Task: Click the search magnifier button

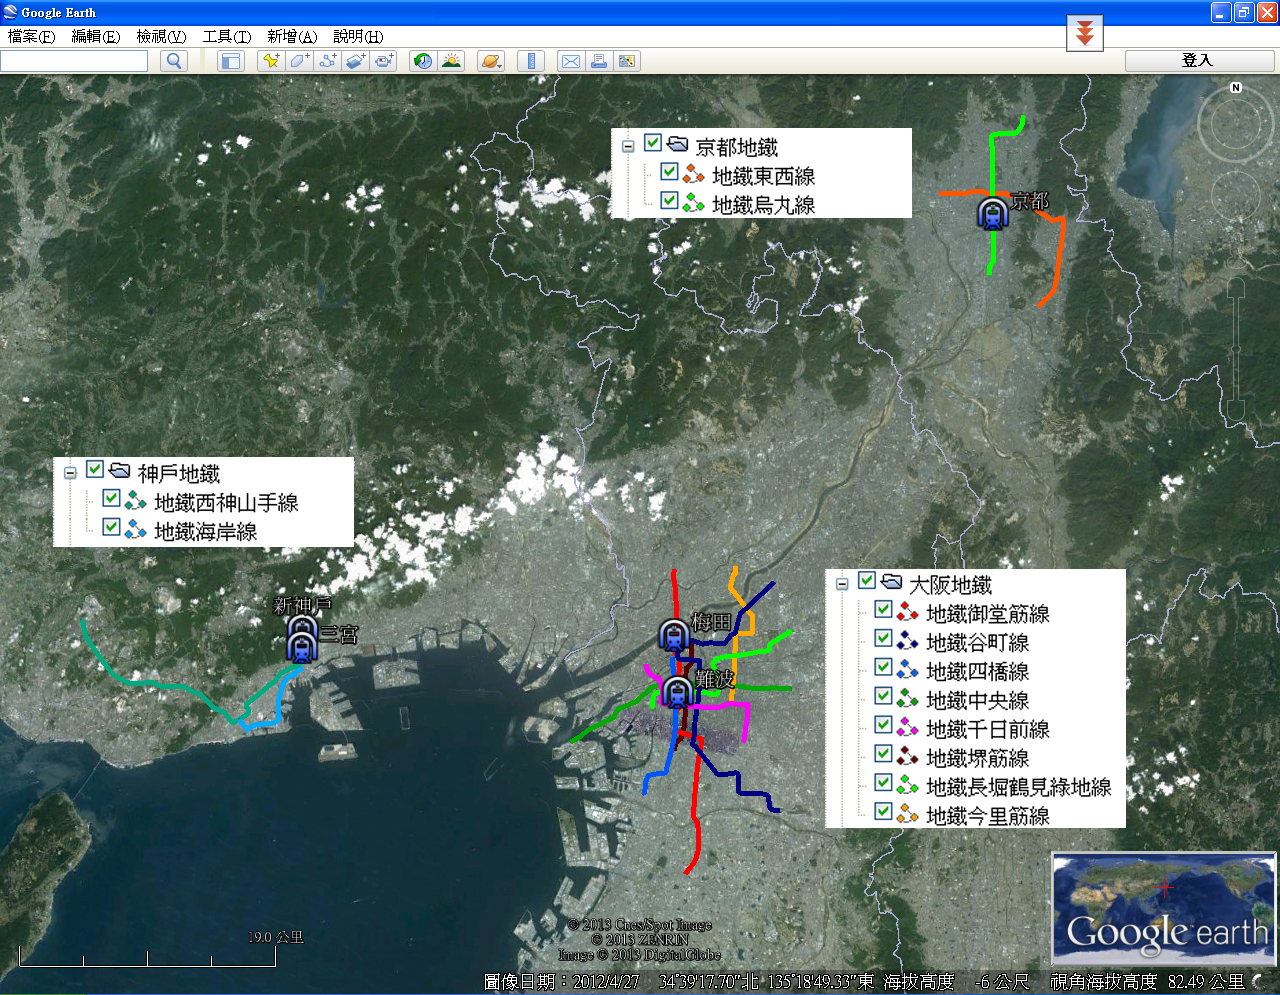Action: coord(174,61)
